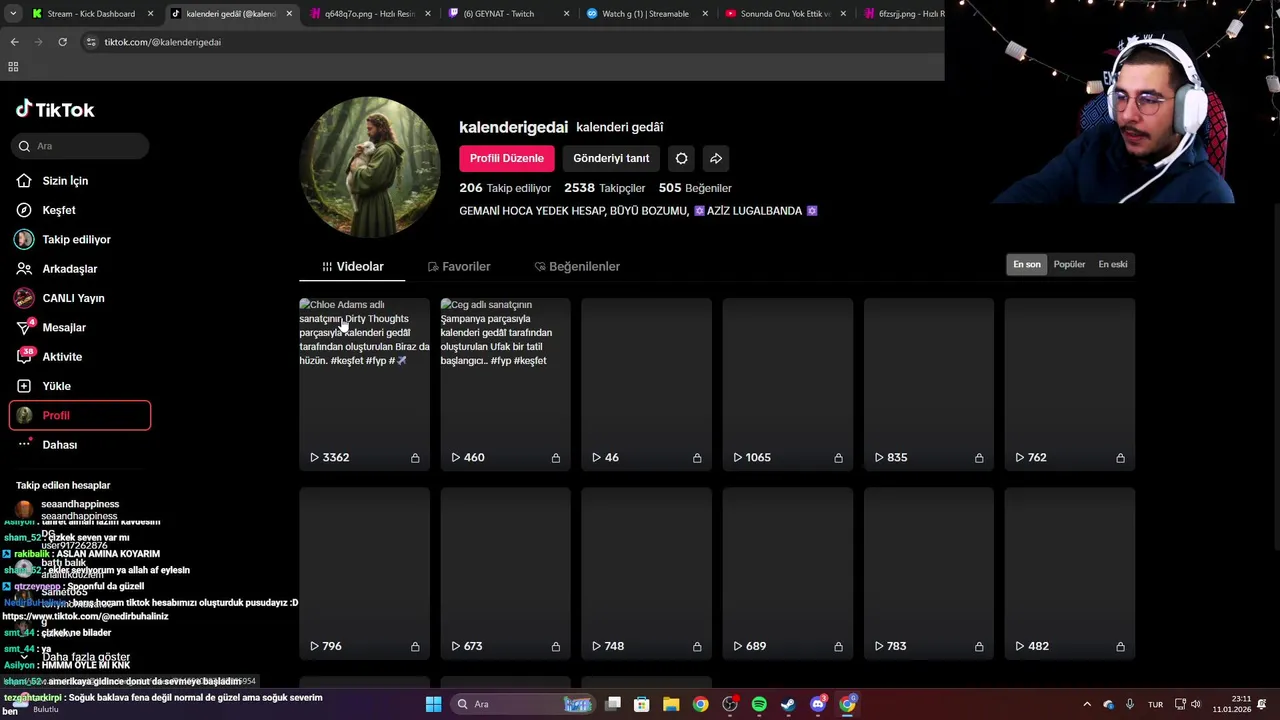The height and width of the screenshot is (720, 1280).
Task: Switch to the Favoriler tab
Action: coord(459,267)
